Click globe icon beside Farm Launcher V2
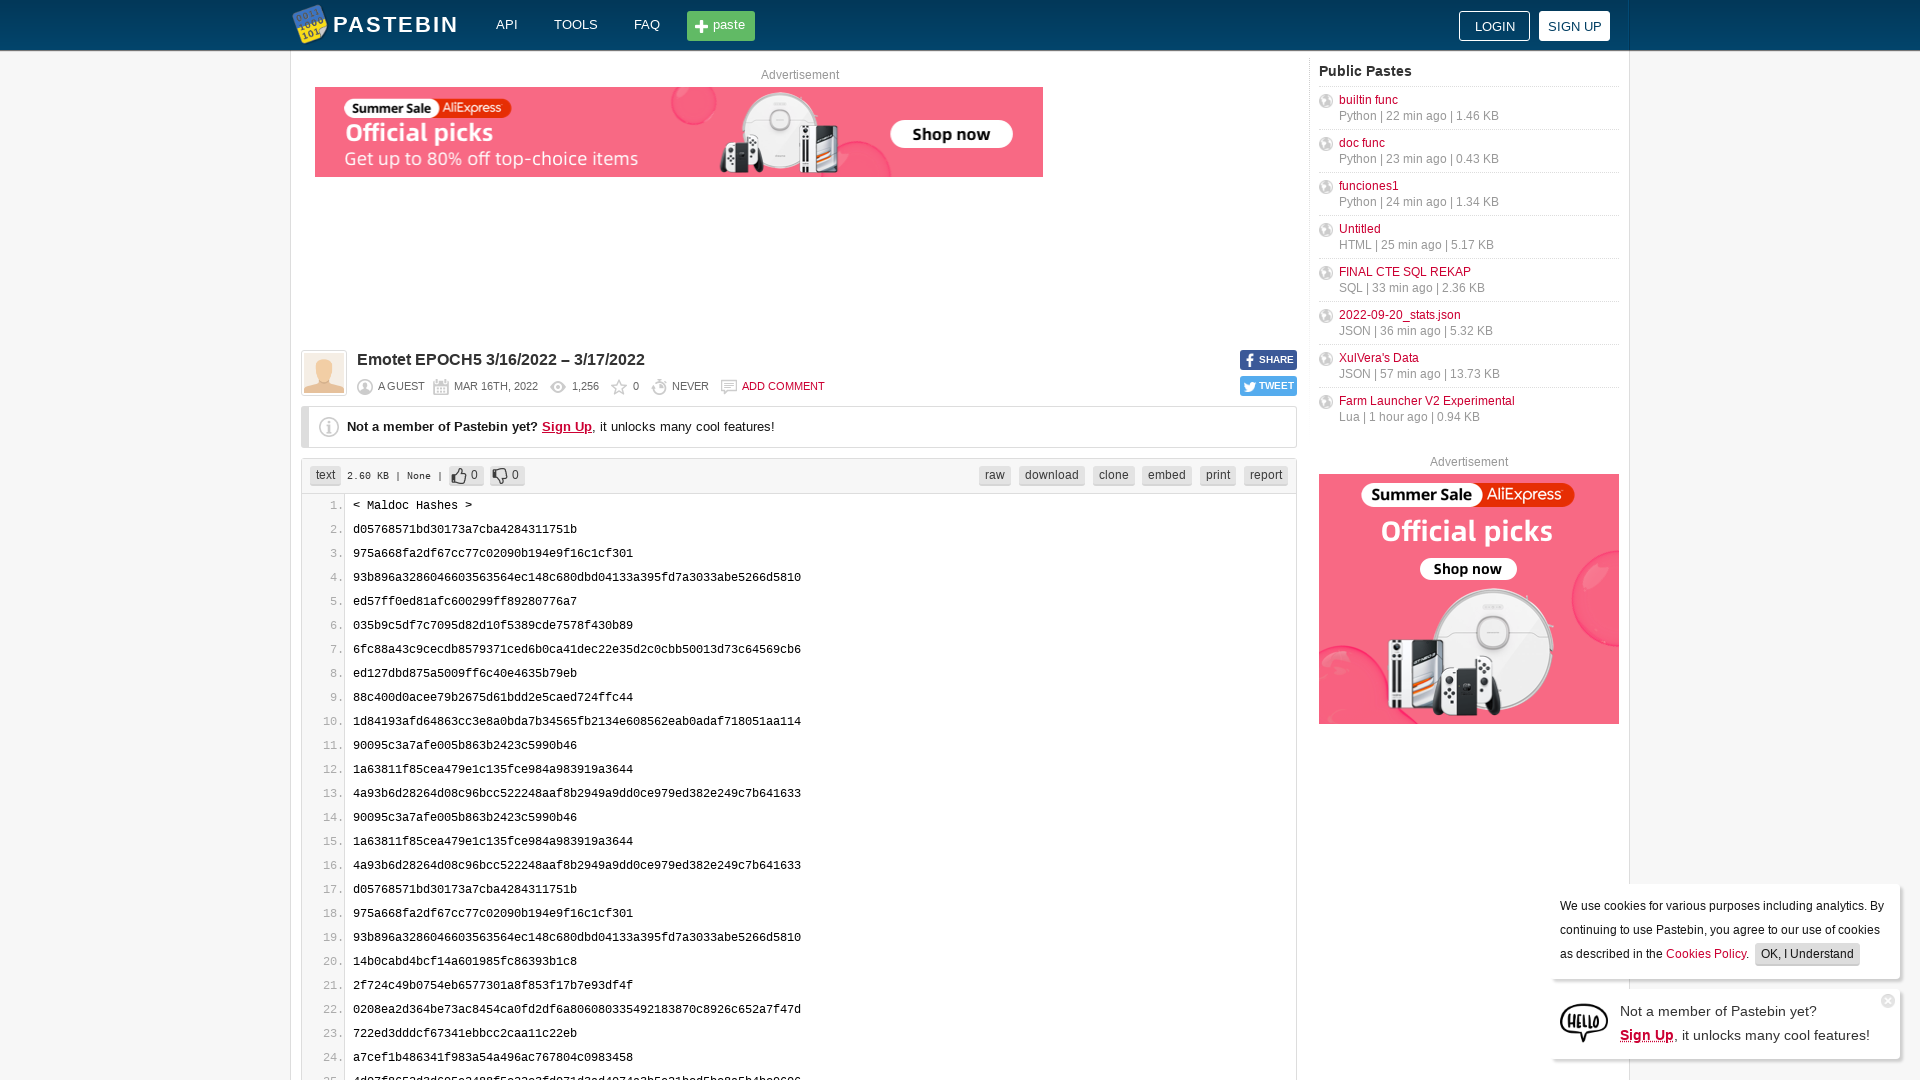This screenshot has width=1920, height=1080. tap(1326, 402)
